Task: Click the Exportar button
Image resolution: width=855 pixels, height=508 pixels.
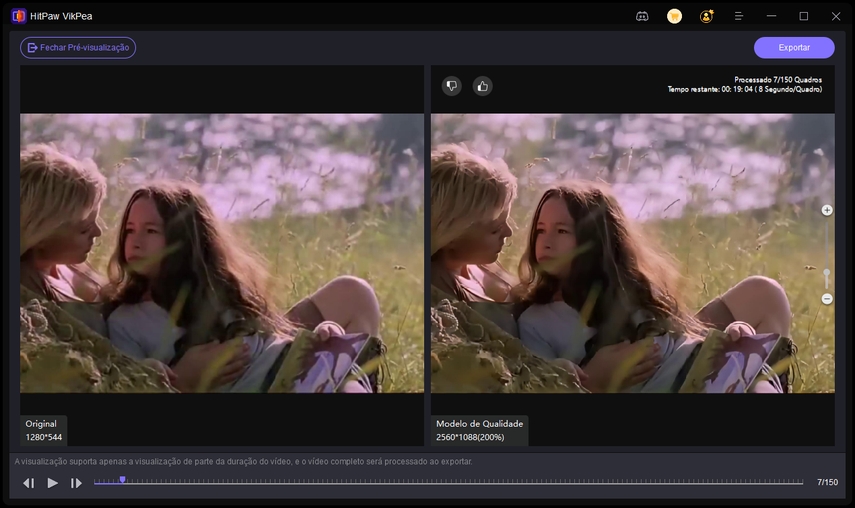Action: [x=794, y=47]
